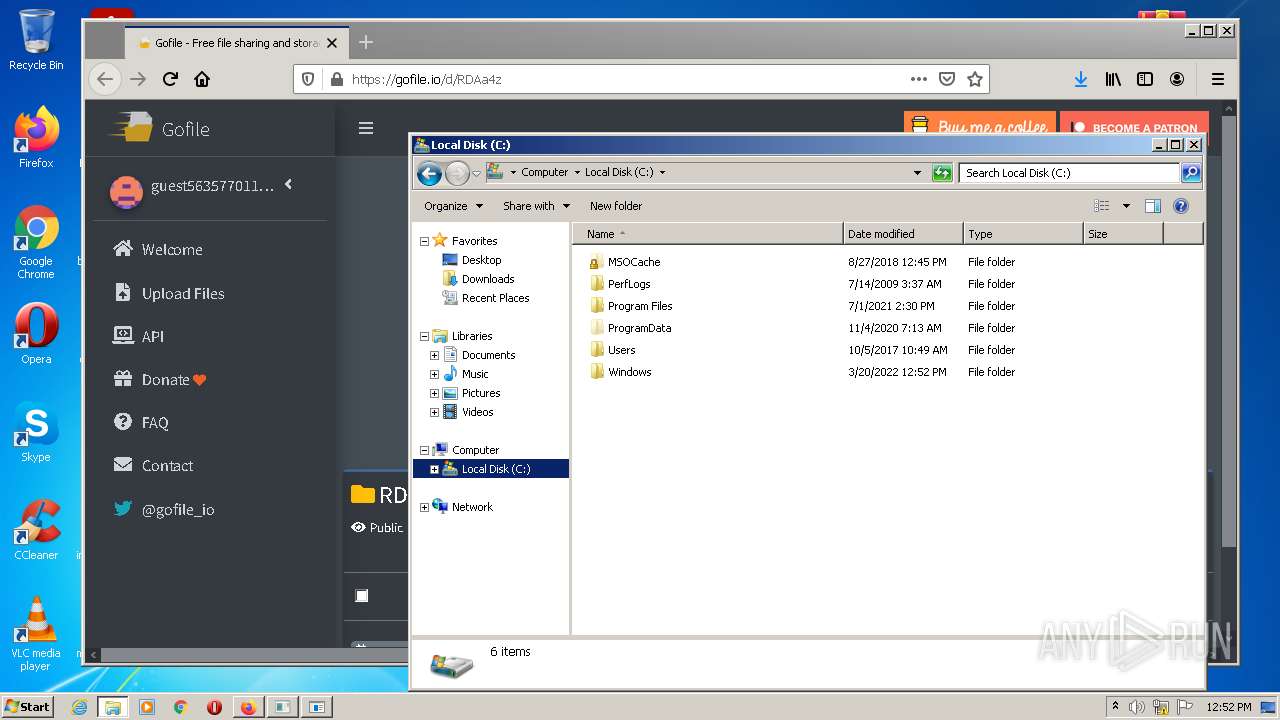1280x720 pixels.
Task: Toggle the Gofile sidebar hamburger icon
Action: (x=366, y=128)
